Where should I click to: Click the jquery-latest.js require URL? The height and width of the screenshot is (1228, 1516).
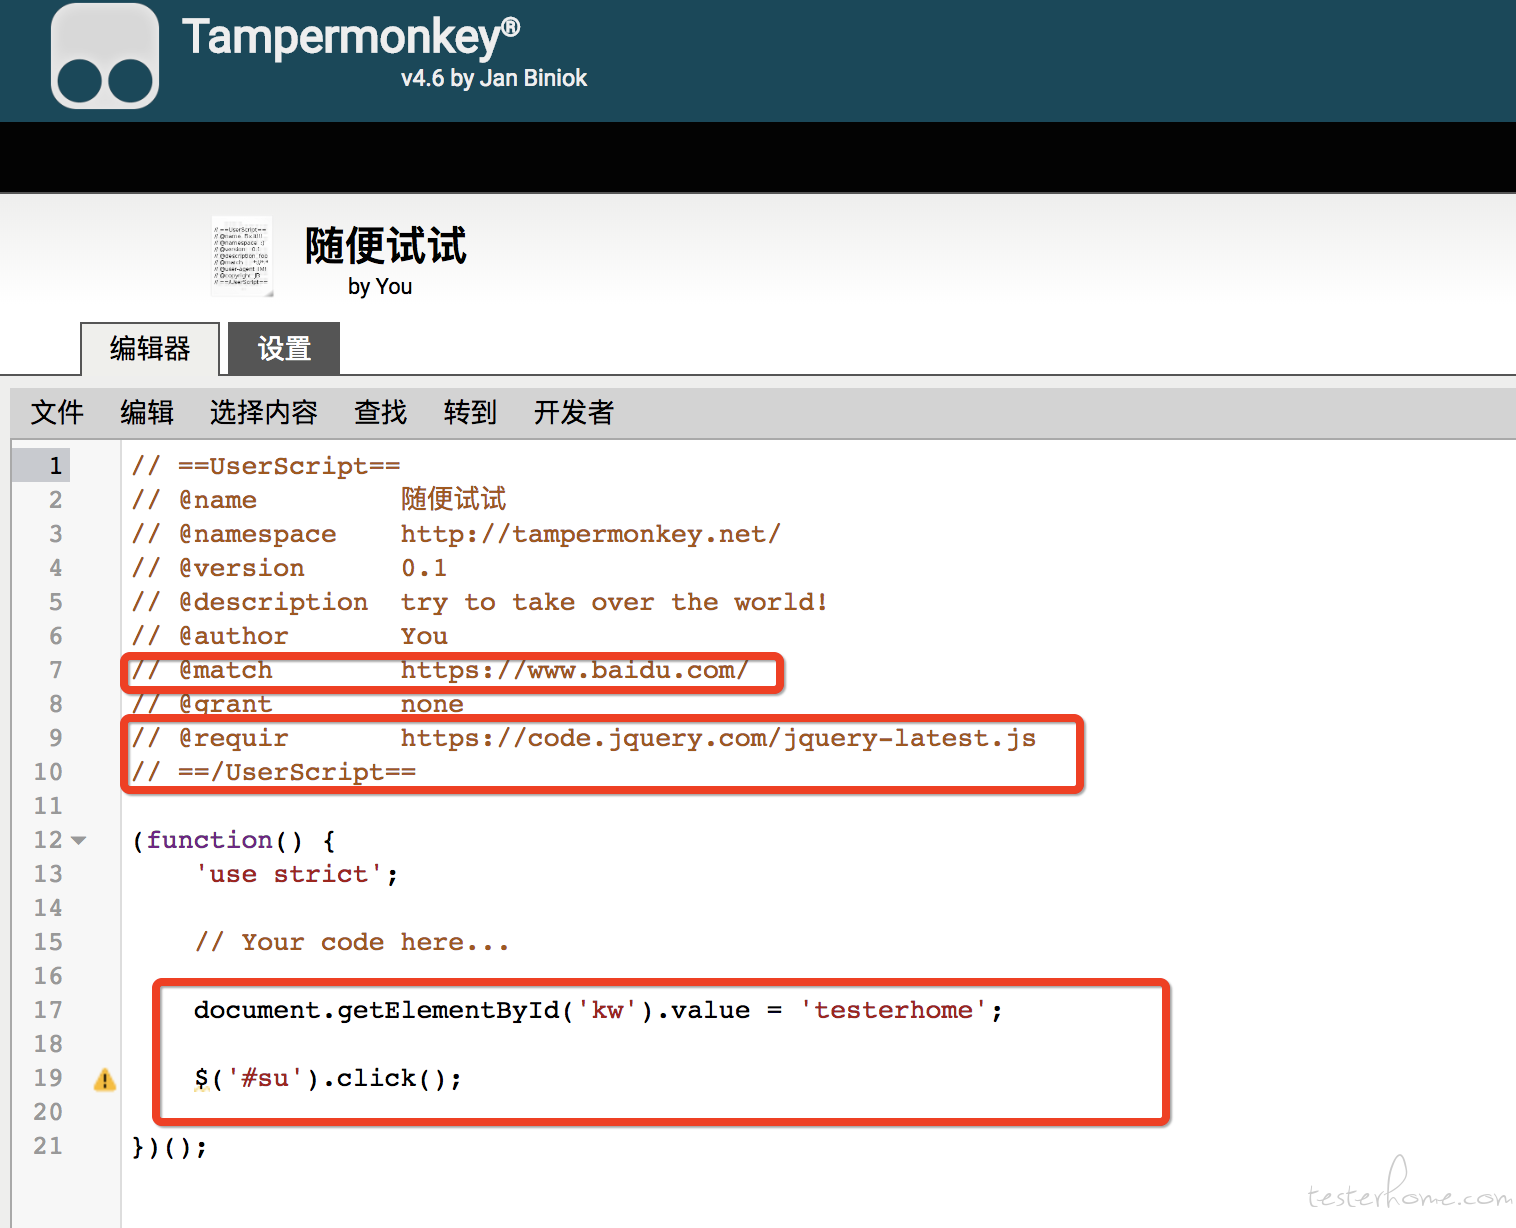718,738
